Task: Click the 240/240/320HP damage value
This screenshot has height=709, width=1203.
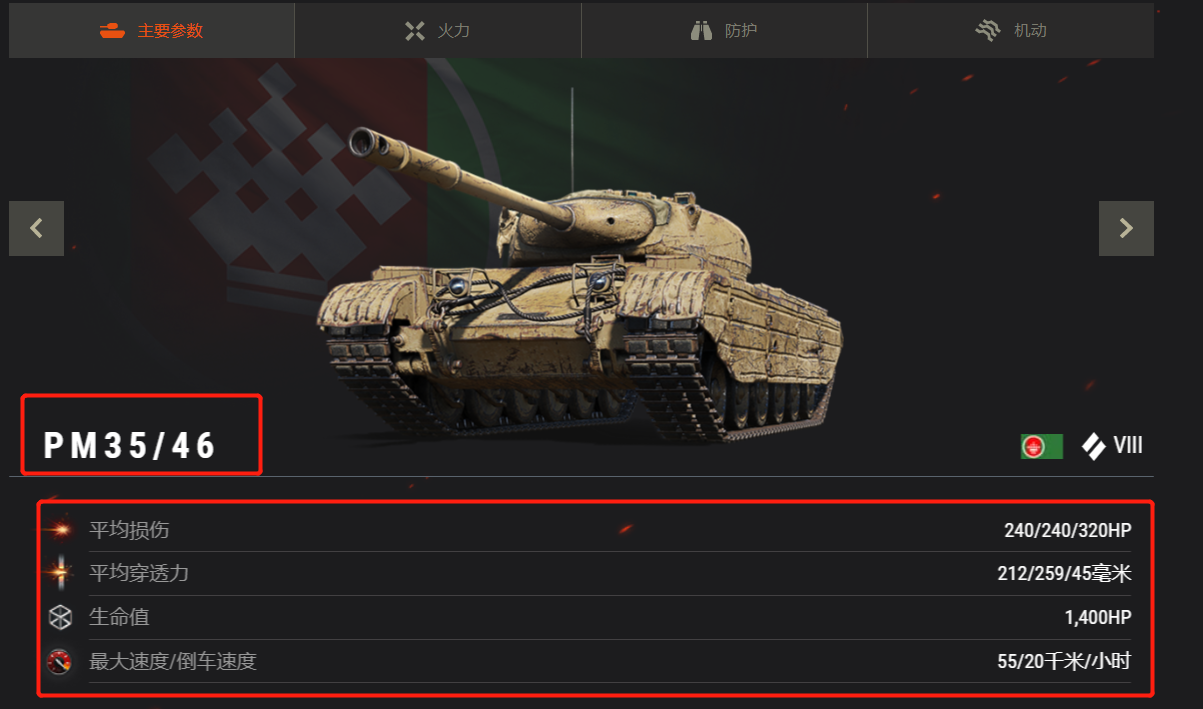Action: point(1067,530)
